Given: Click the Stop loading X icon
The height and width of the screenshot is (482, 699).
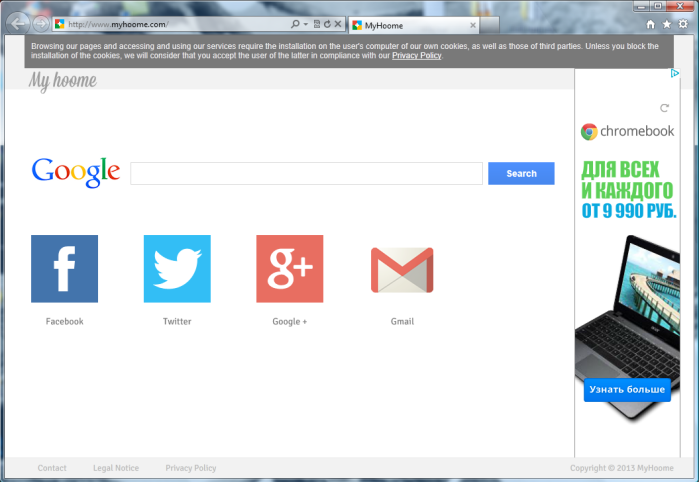Looking at the screenshot, I should (338, 24).
